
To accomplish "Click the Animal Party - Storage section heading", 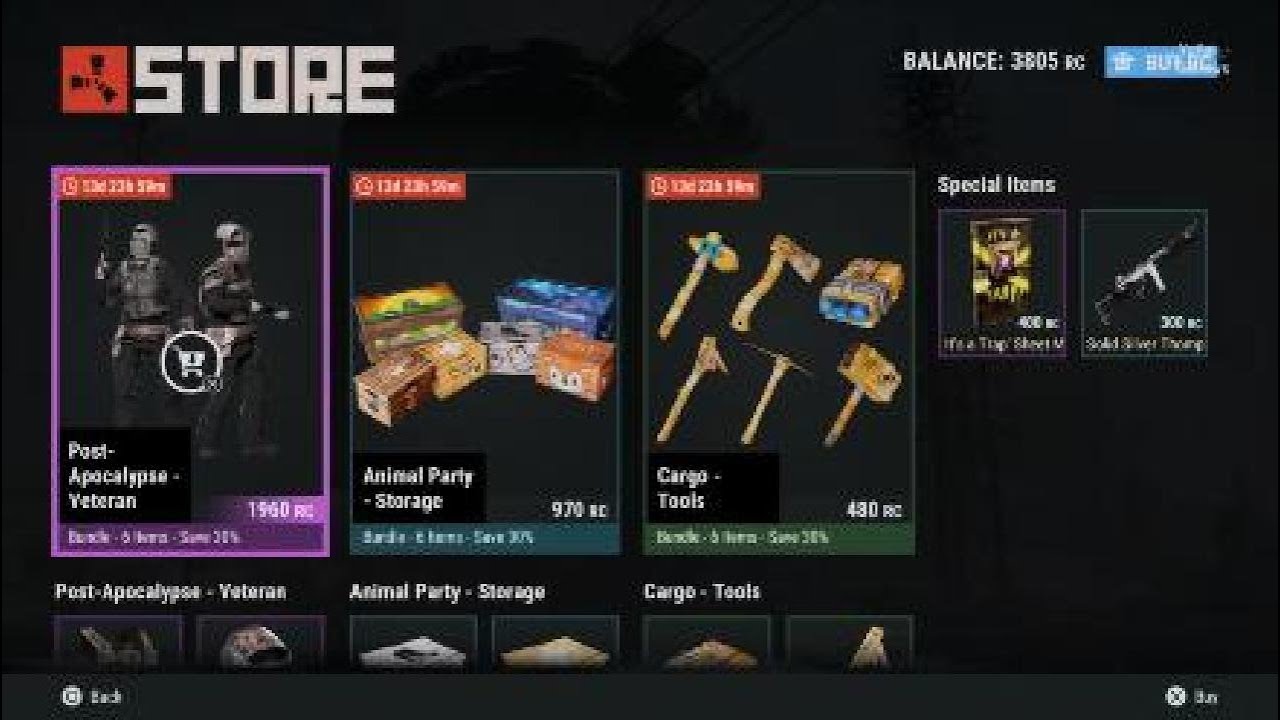I will click(x=447, y=592).
